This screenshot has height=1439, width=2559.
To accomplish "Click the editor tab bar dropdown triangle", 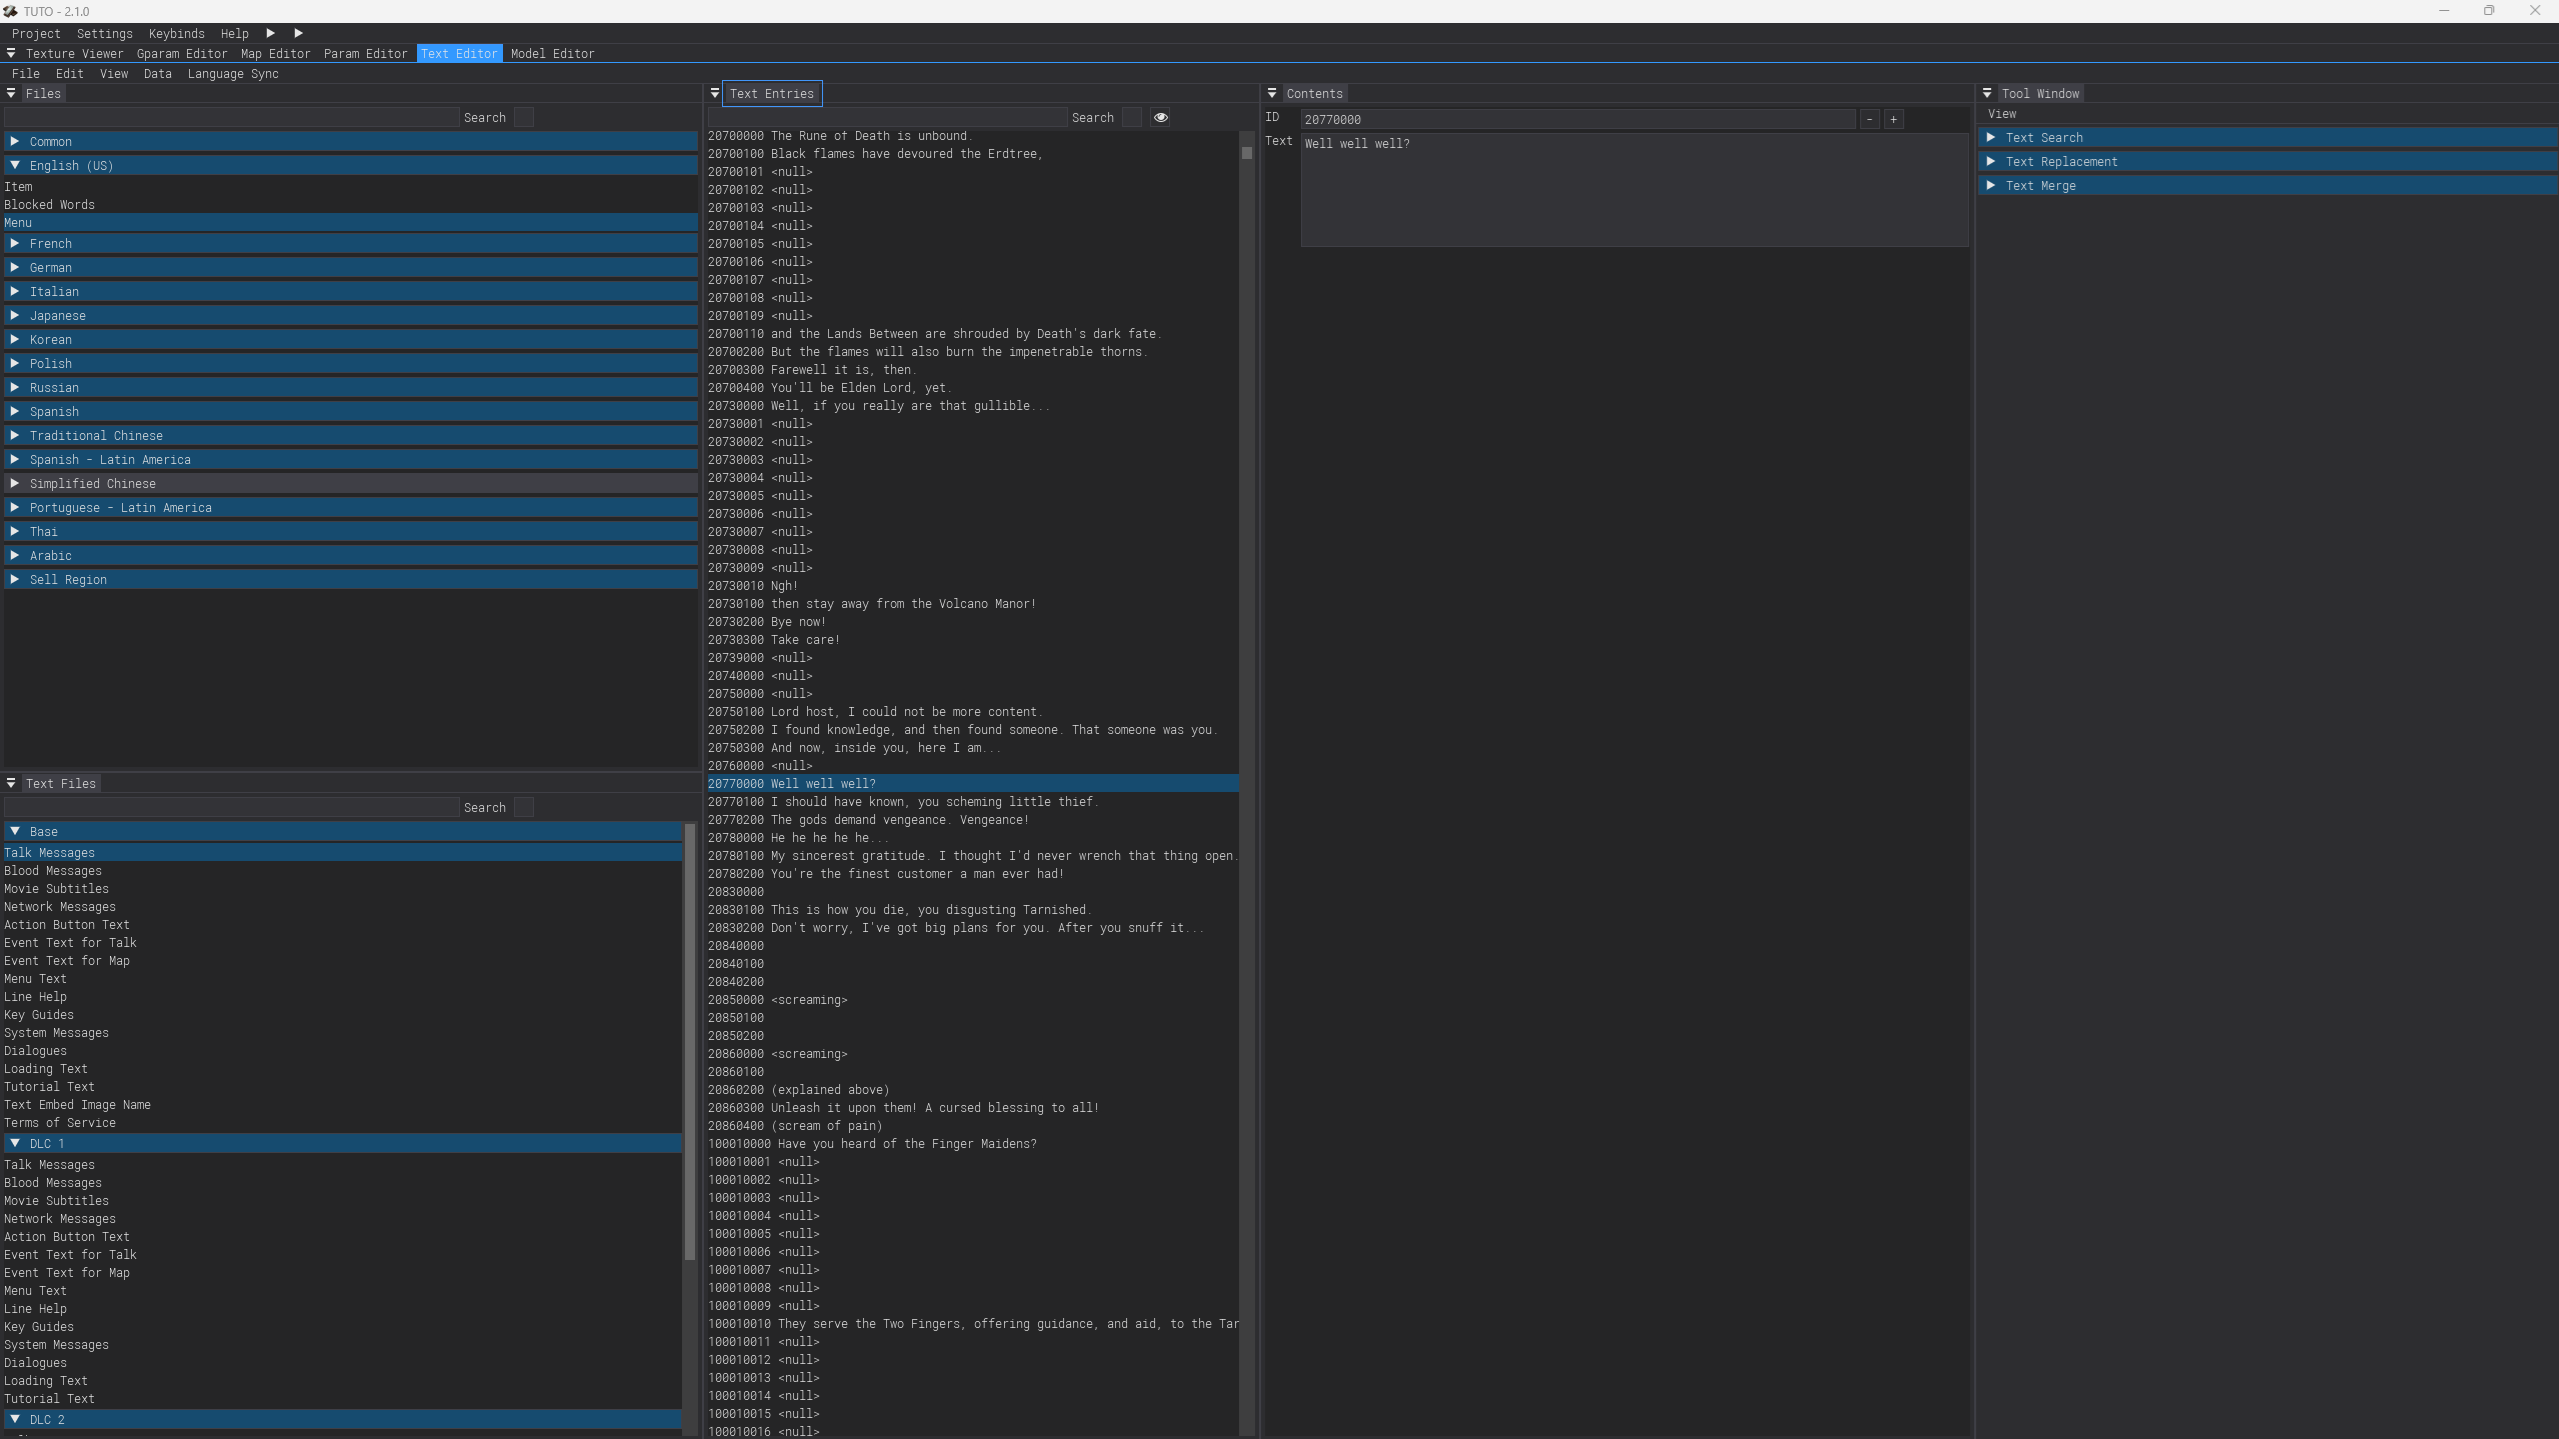I will tap(11, 53).
